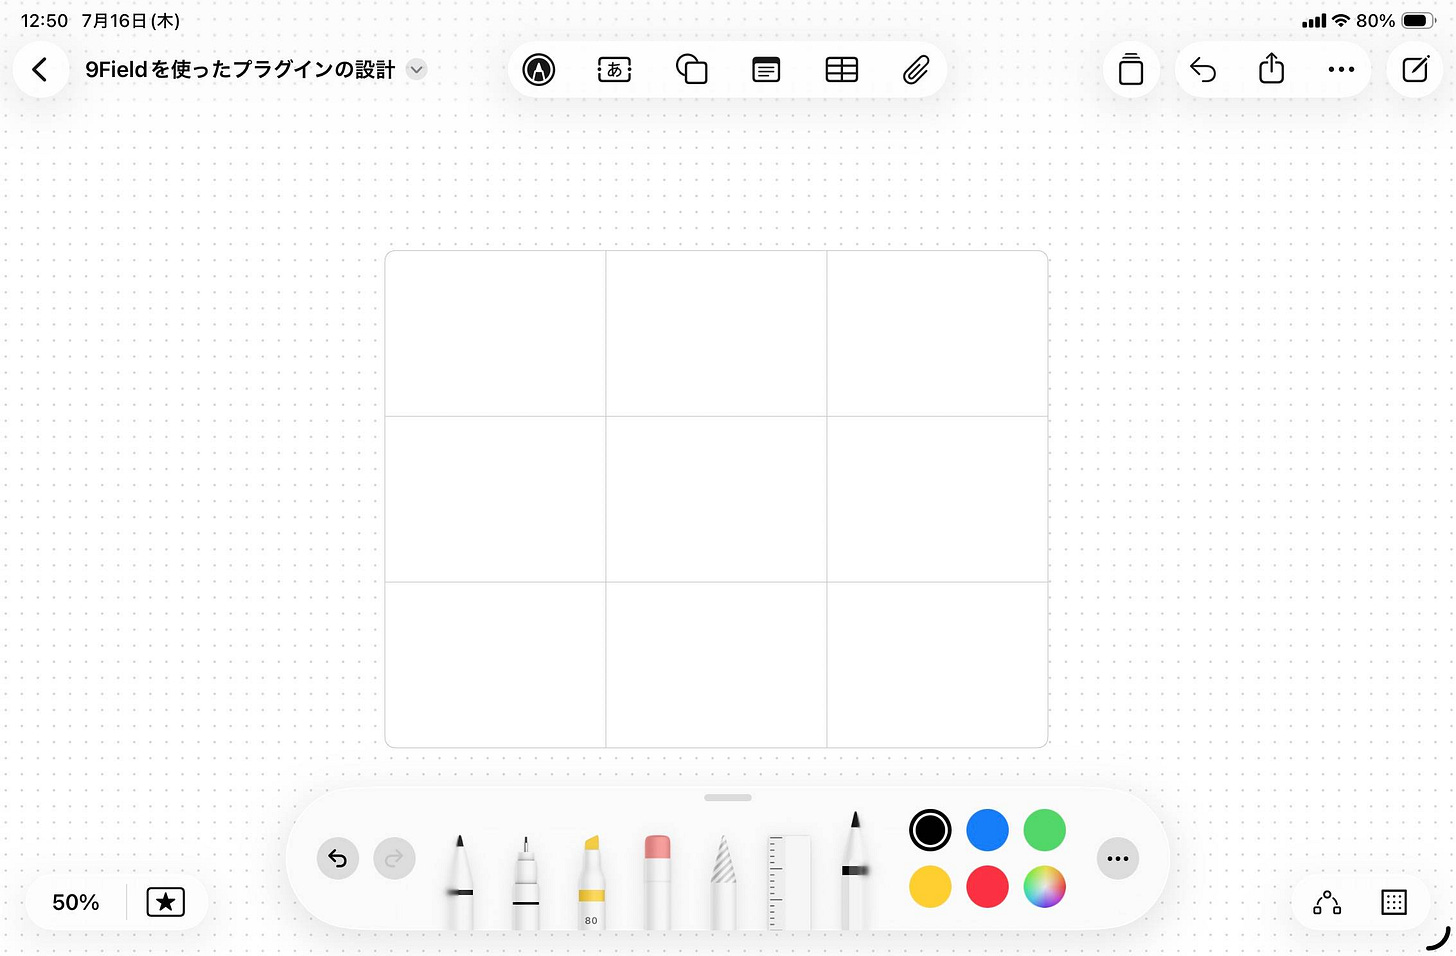Viewport: 1456px width, 956px height.
Task: Select the center cell of the grid
Action: (716, 499)
